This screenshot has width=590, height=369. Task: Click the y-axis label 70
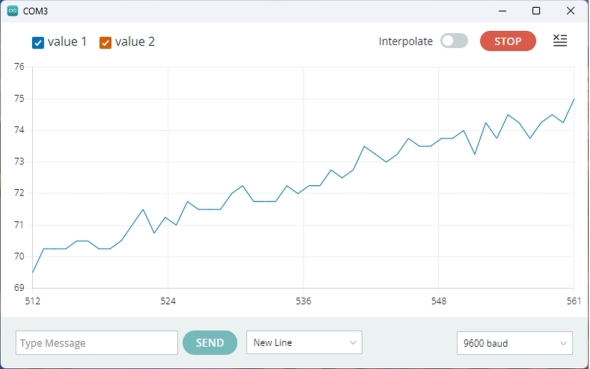(19, 257)
